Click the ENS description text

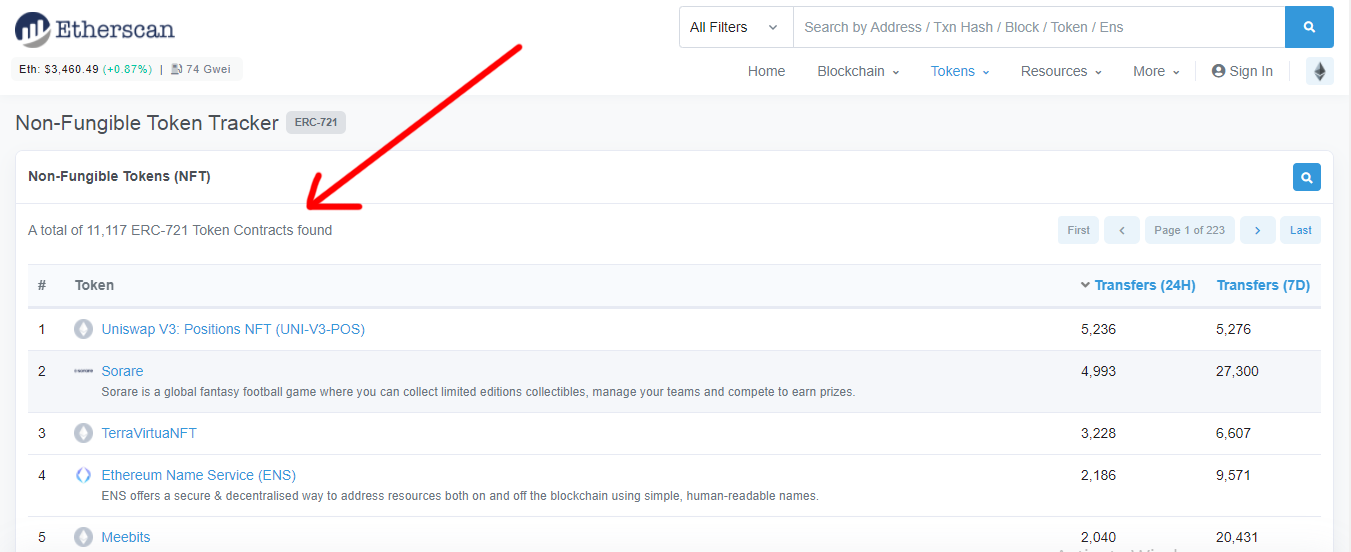pos(460,496)
